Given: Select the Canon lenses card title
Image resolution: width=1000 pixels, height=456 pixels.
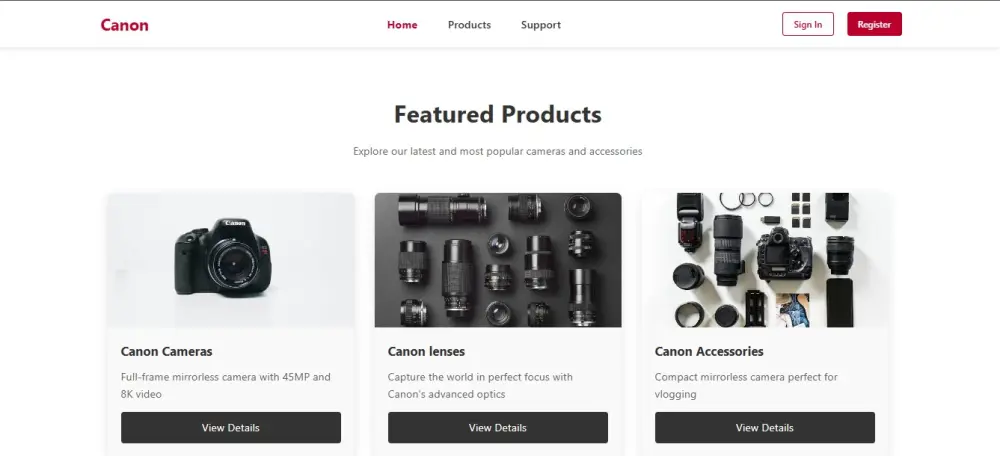Looking at the screenshot, I should (x=426, y=352).
